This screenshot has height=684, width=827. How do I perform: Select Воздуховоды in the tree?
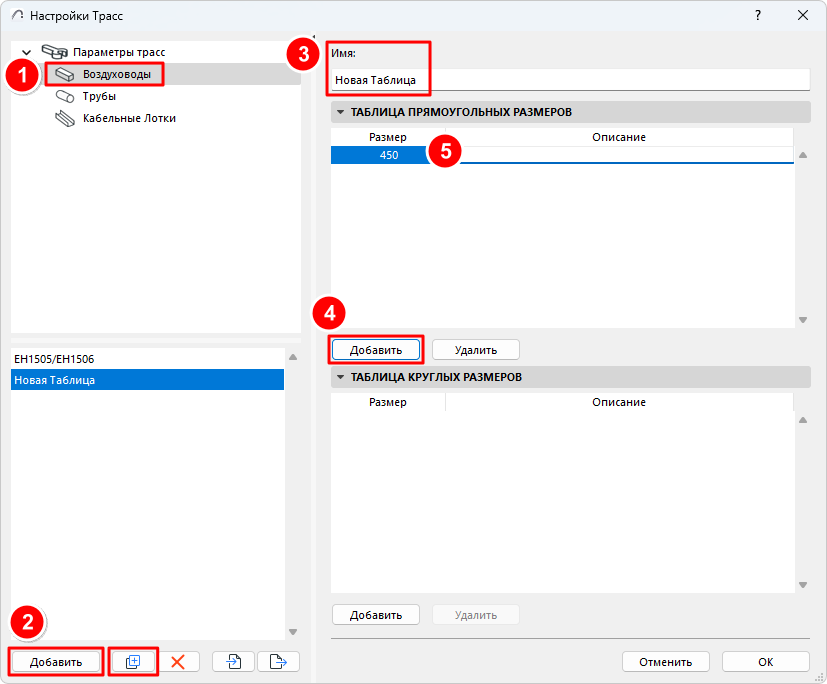[117, 74]
